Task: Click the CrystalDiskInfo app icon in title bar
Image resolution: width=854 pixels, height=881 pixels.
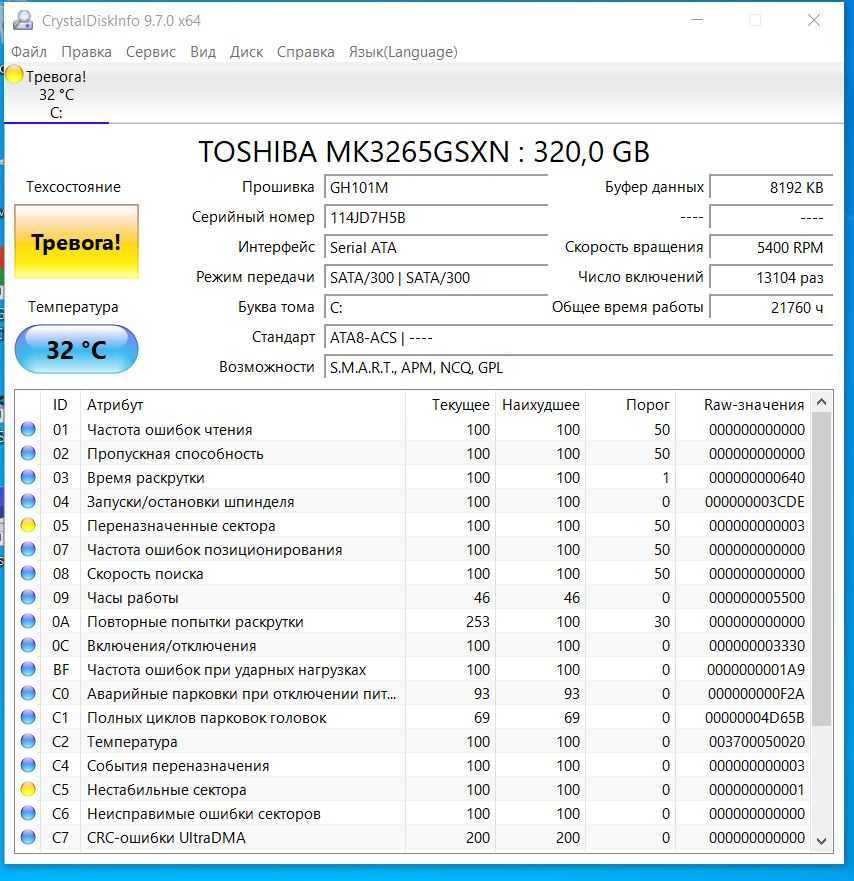Action: point(23,20)
